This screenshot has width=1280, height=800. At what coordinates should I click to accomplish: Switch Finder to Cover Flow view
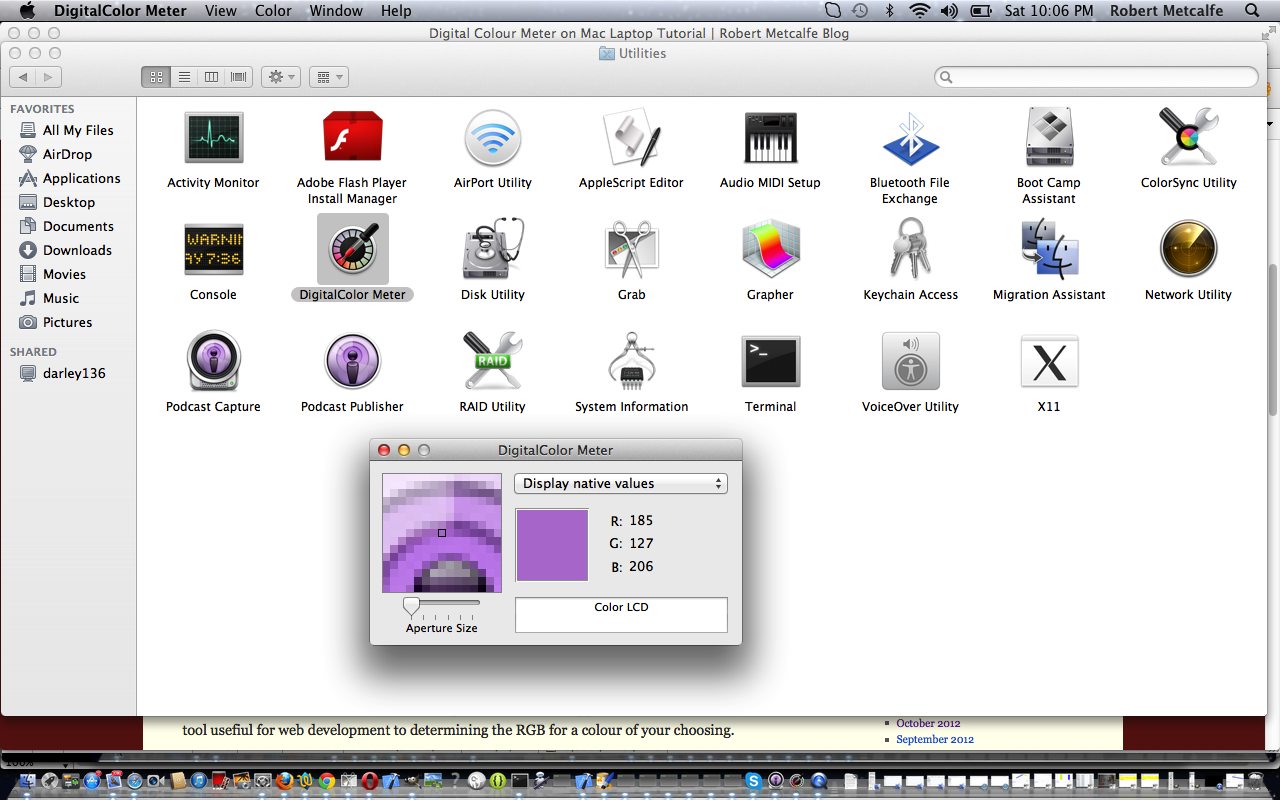pos(238,77)
